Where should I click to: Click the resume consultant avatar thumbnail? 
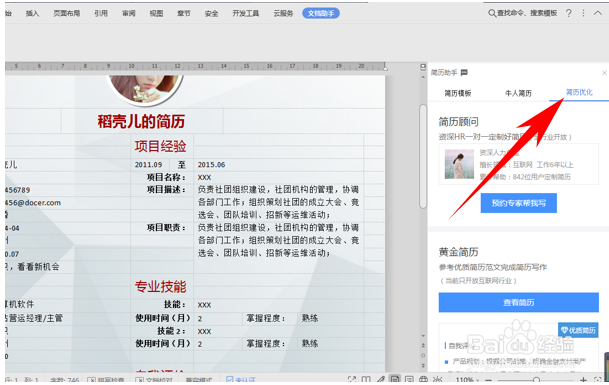click(459, 164)
